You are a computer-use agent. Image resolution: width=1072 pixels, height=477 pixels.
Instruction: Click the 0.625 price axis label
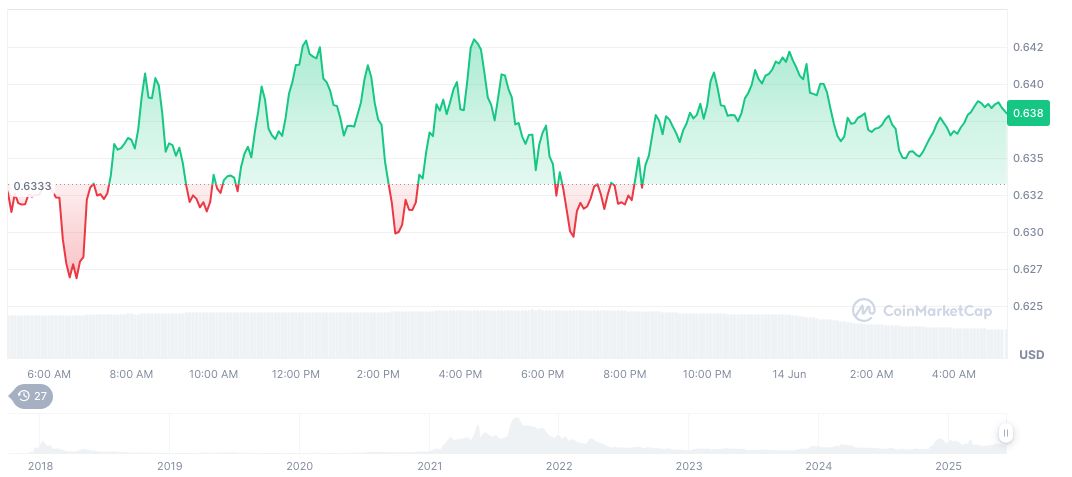point(1028,306)
